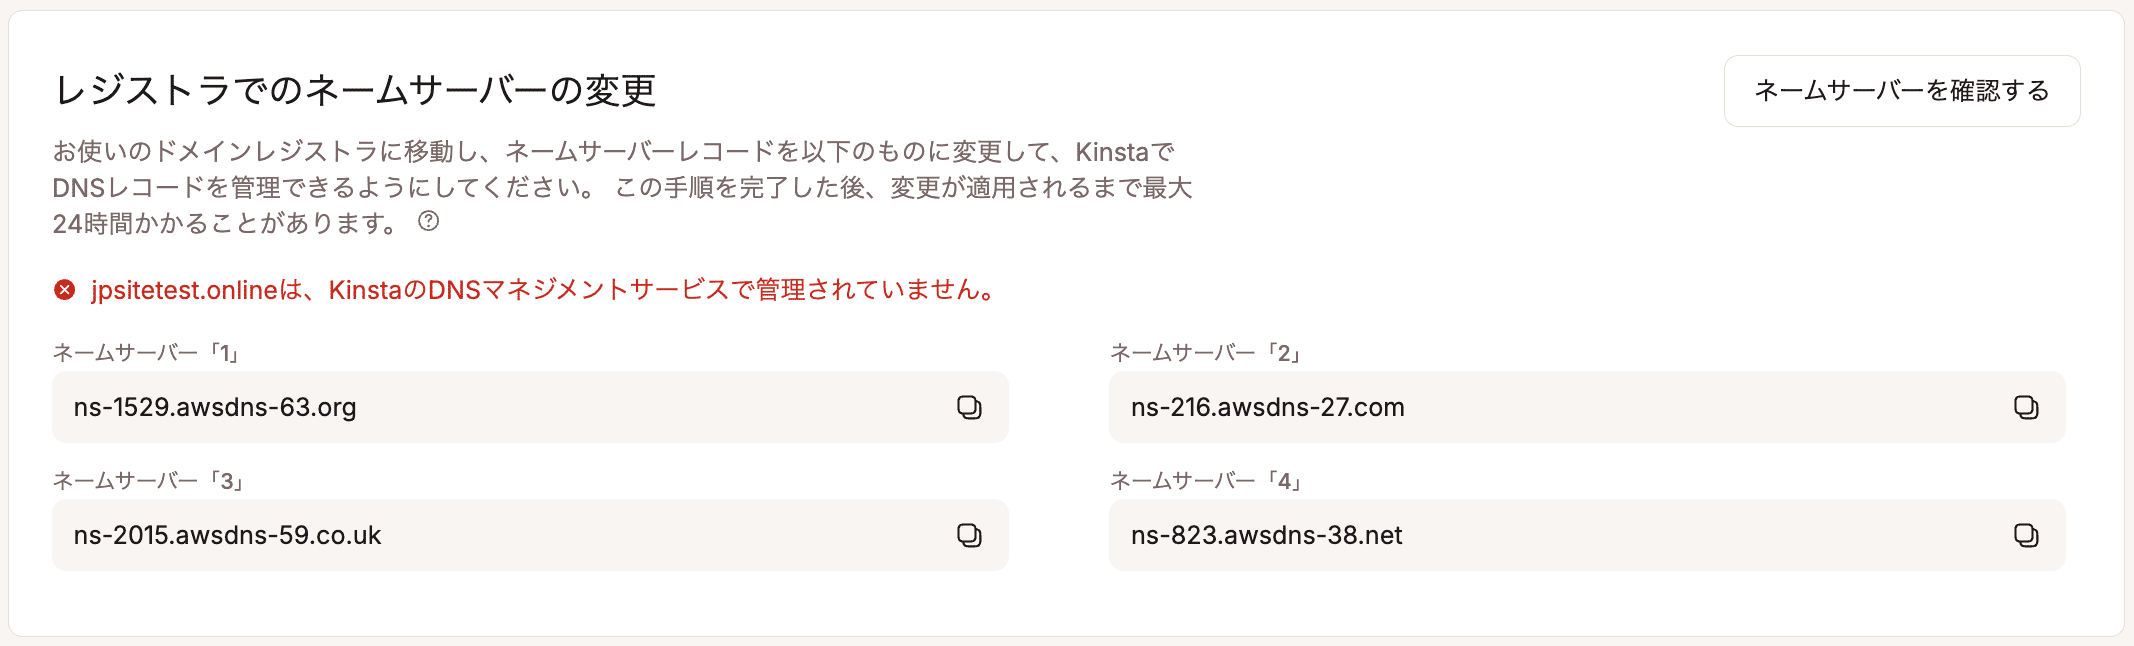Screen dimensions: 2134x646
Task: Click the jpsitetest.online domain text
Action: (185, 290)
